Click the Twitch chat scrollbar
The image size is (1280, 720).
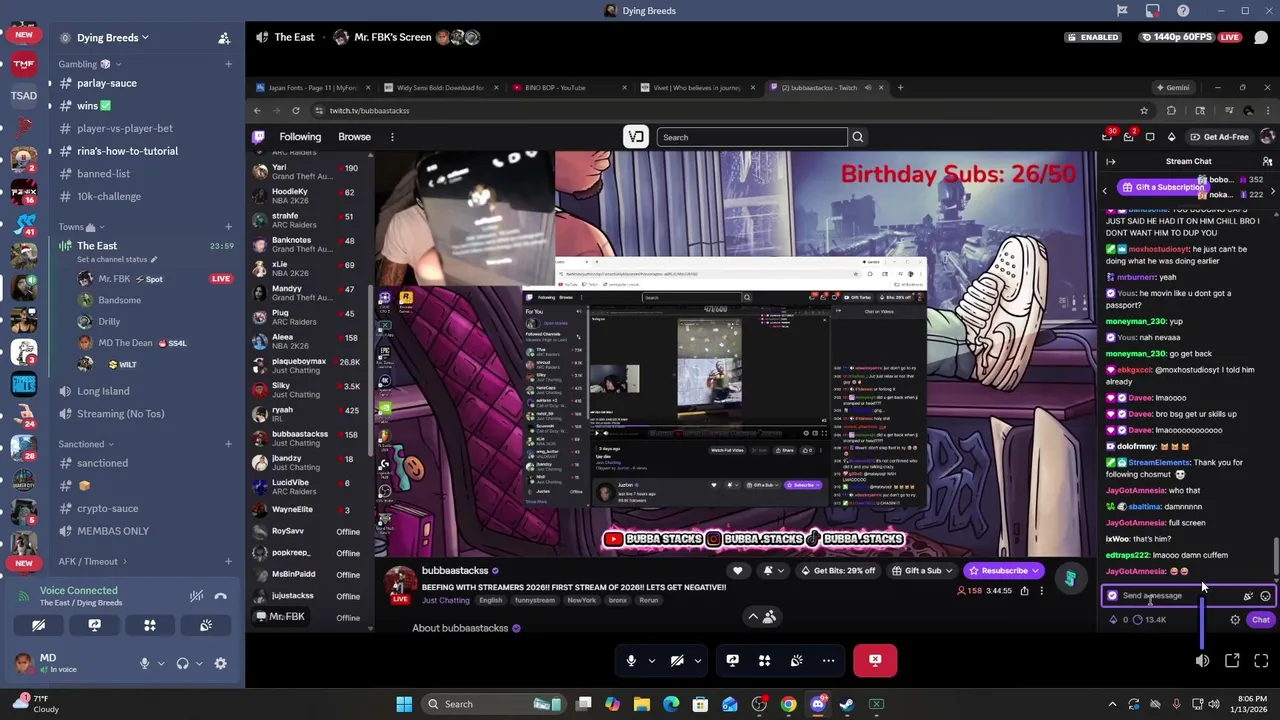(x=1275, y=557)
